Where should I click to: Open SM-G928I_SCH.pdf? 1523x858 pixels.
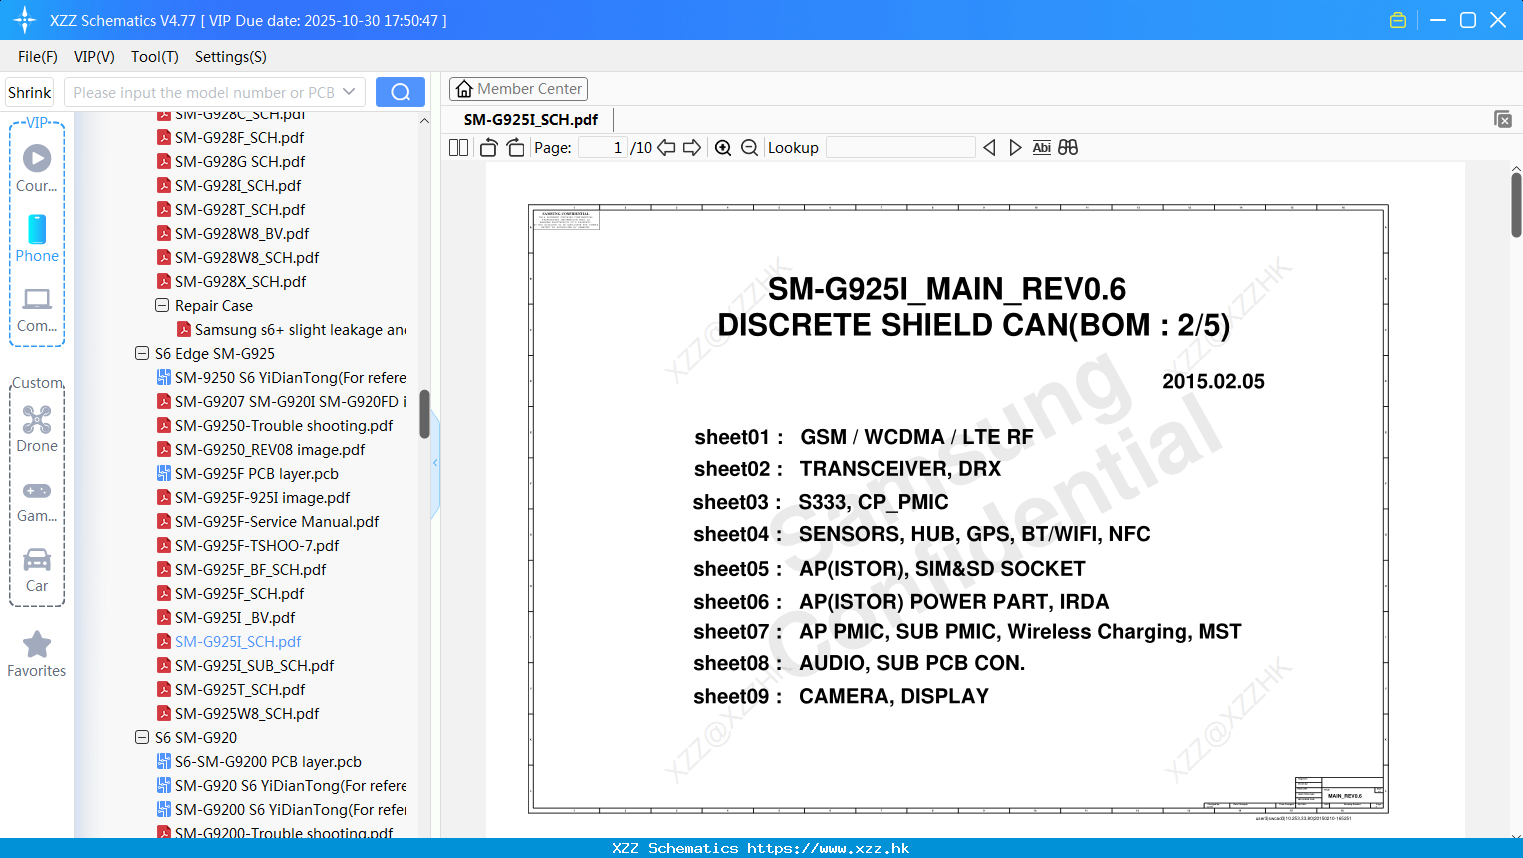pos(238,185)
